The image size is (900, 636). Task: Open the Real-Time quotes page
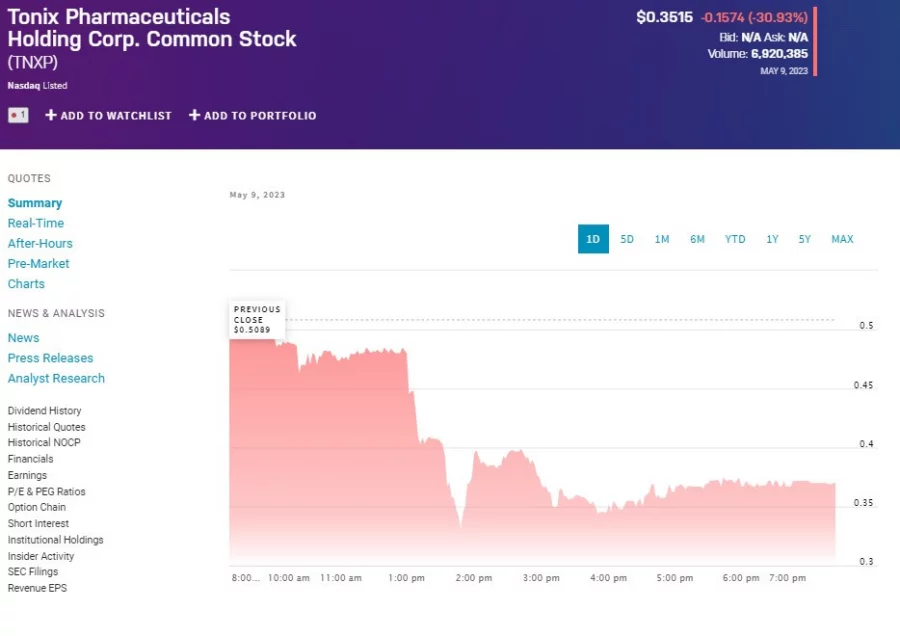pyautogui.click(x=36, y=223)
